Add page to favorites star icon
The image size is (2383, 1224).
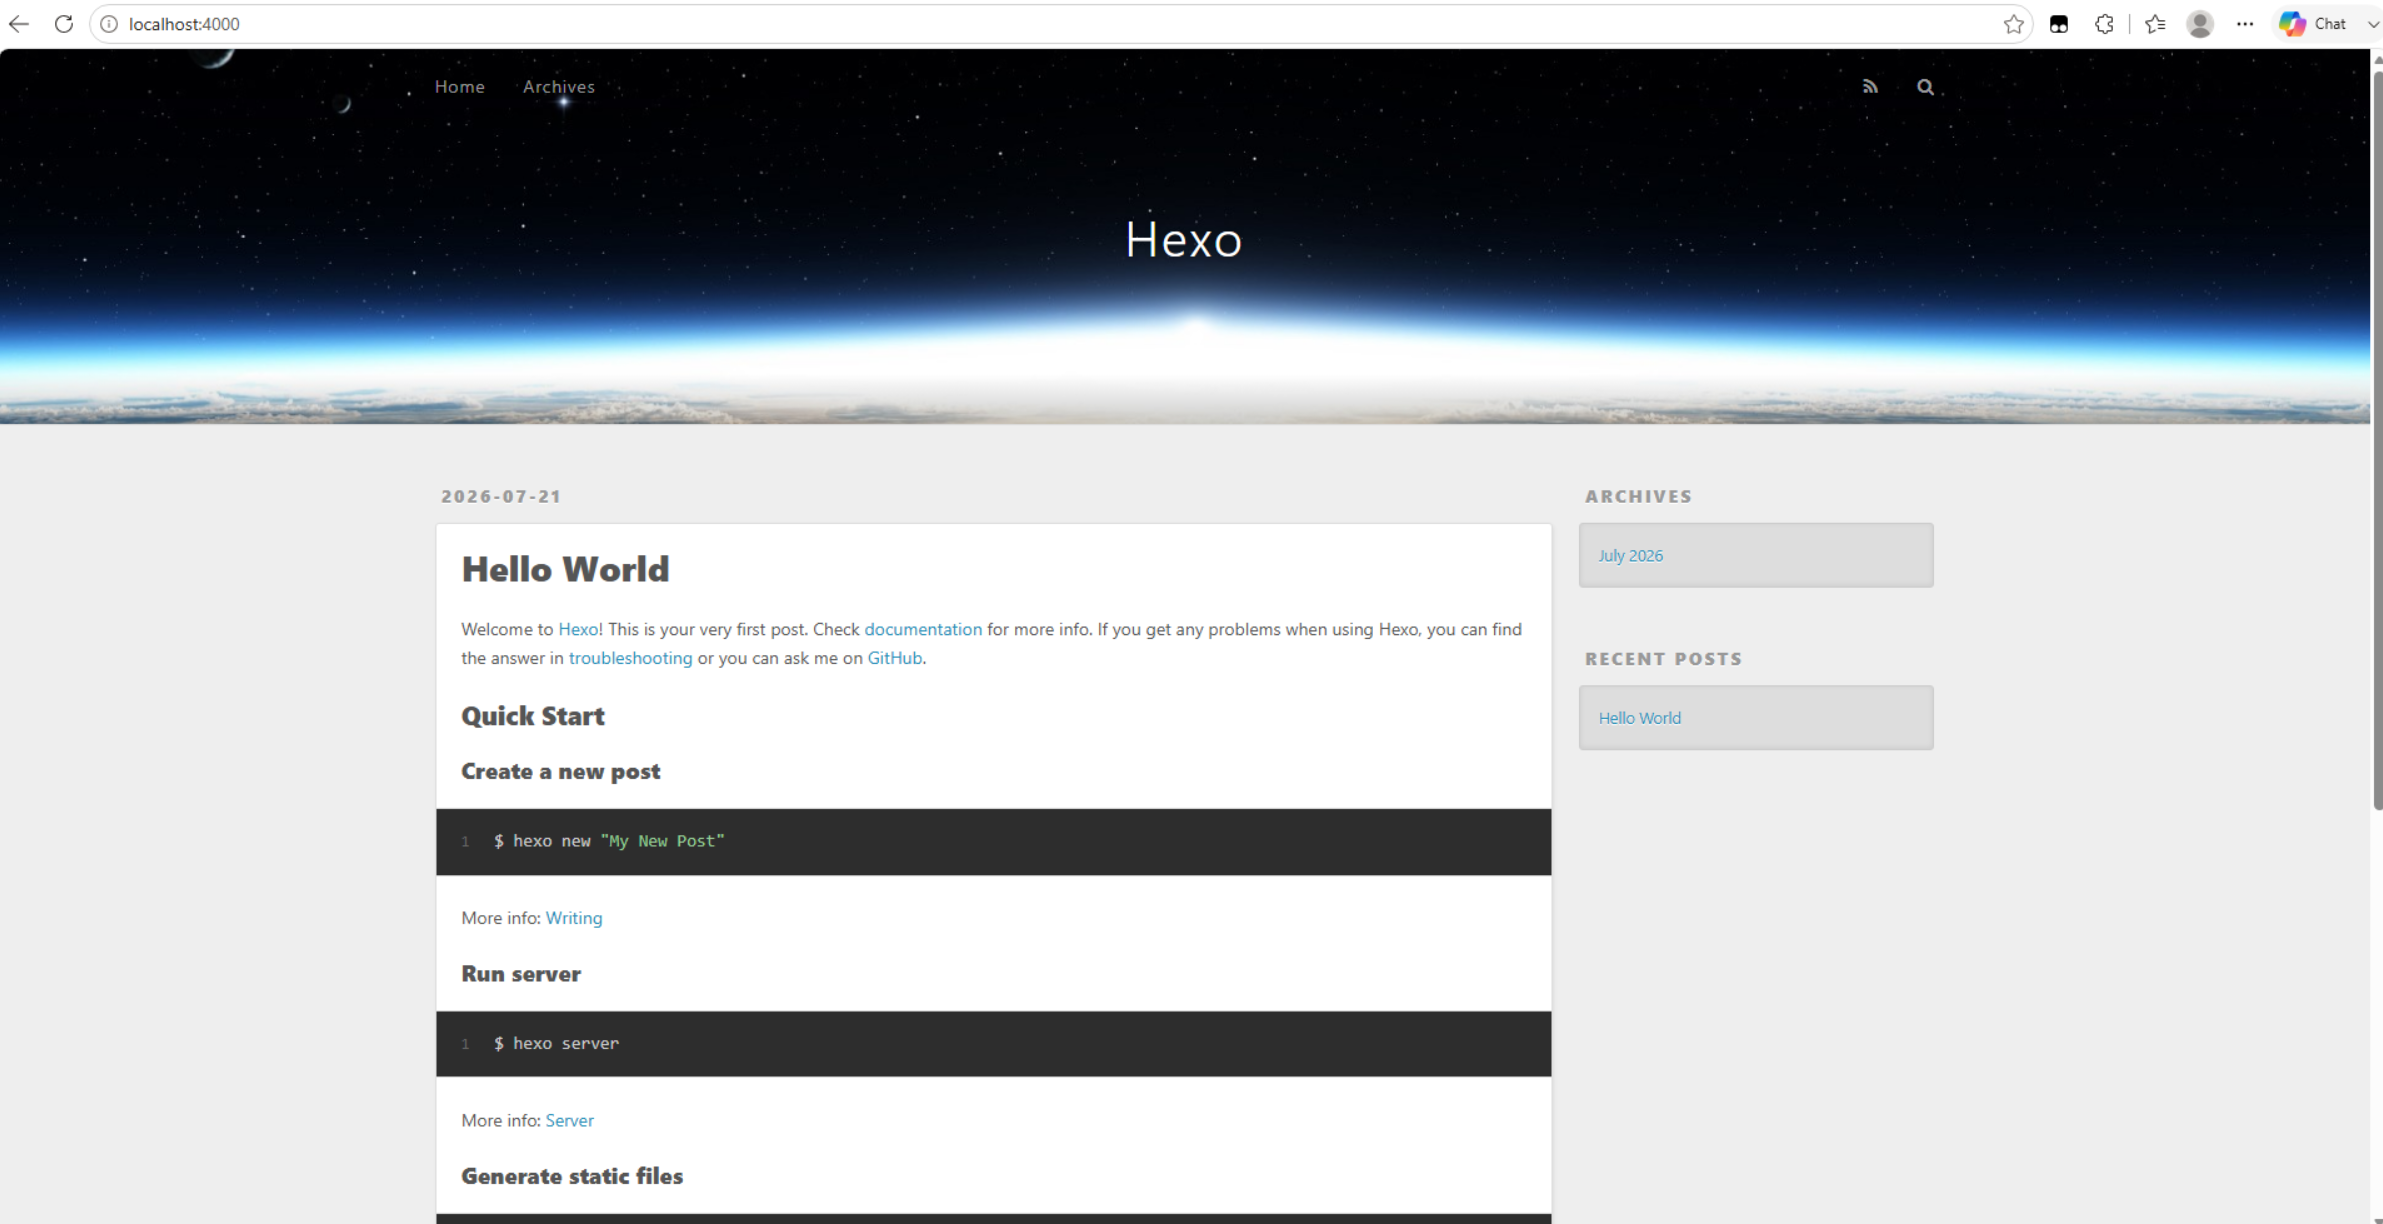(2013, 24)
